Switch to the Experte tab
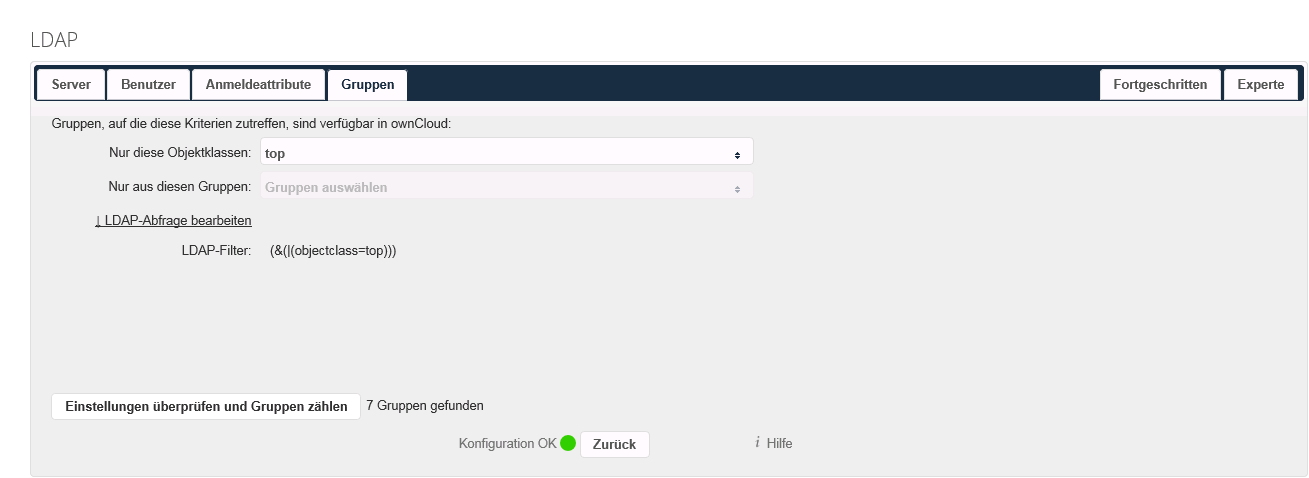Viewport: 1309px width, 478px height. click(1260, 85)
